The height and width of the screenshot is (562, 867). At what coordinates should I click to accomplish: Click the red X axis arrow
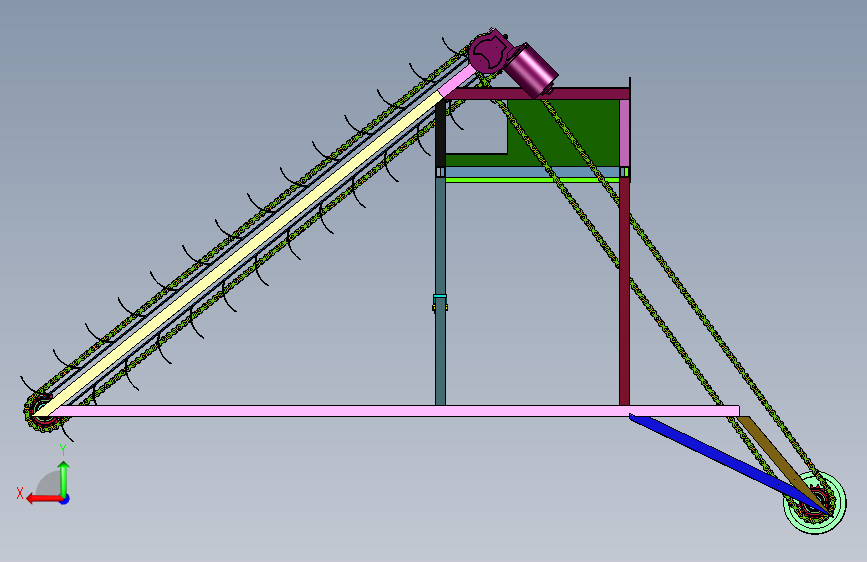[x=44, y=499]
